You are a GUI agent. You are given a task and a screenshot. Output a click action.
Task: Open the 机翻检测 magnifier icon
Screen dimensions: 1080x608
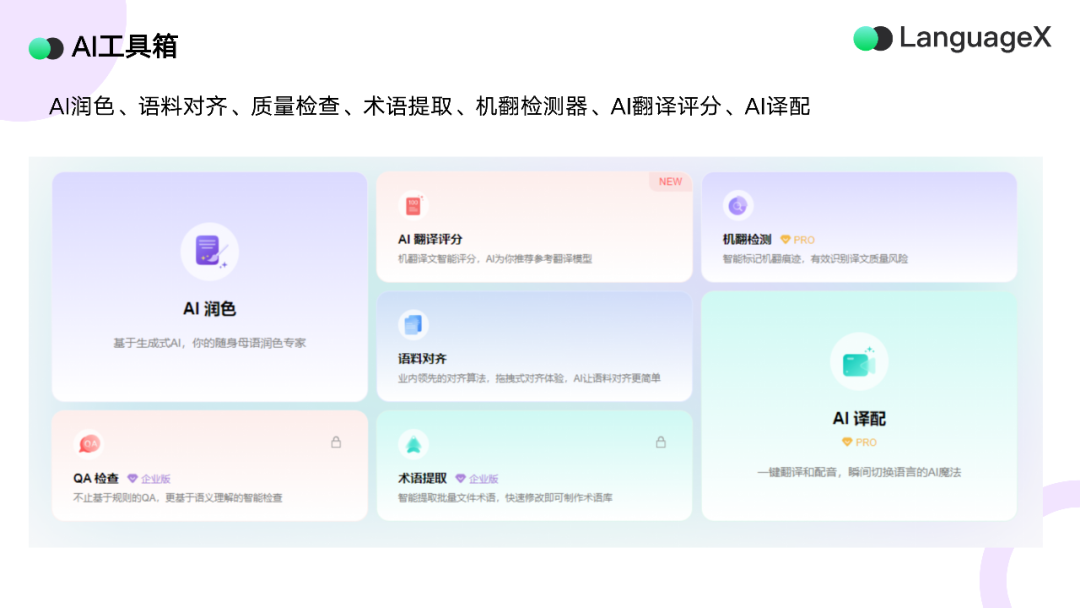738,204
